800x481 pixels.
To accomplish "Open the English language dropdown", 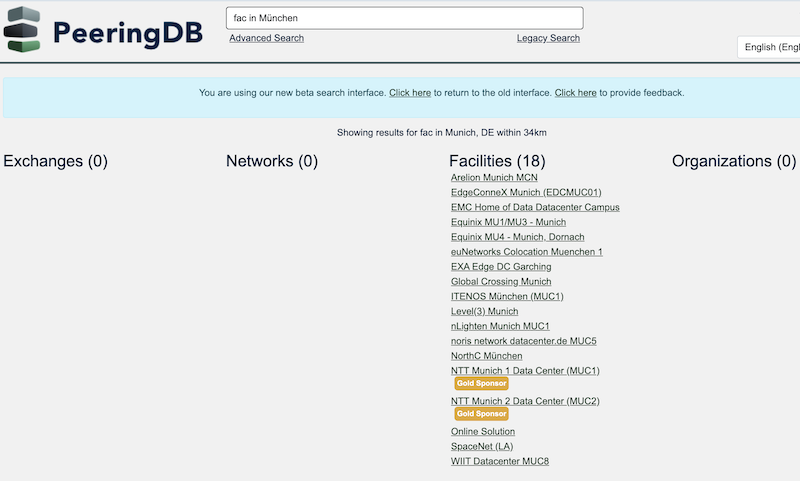I will click(x=769, y=47).
